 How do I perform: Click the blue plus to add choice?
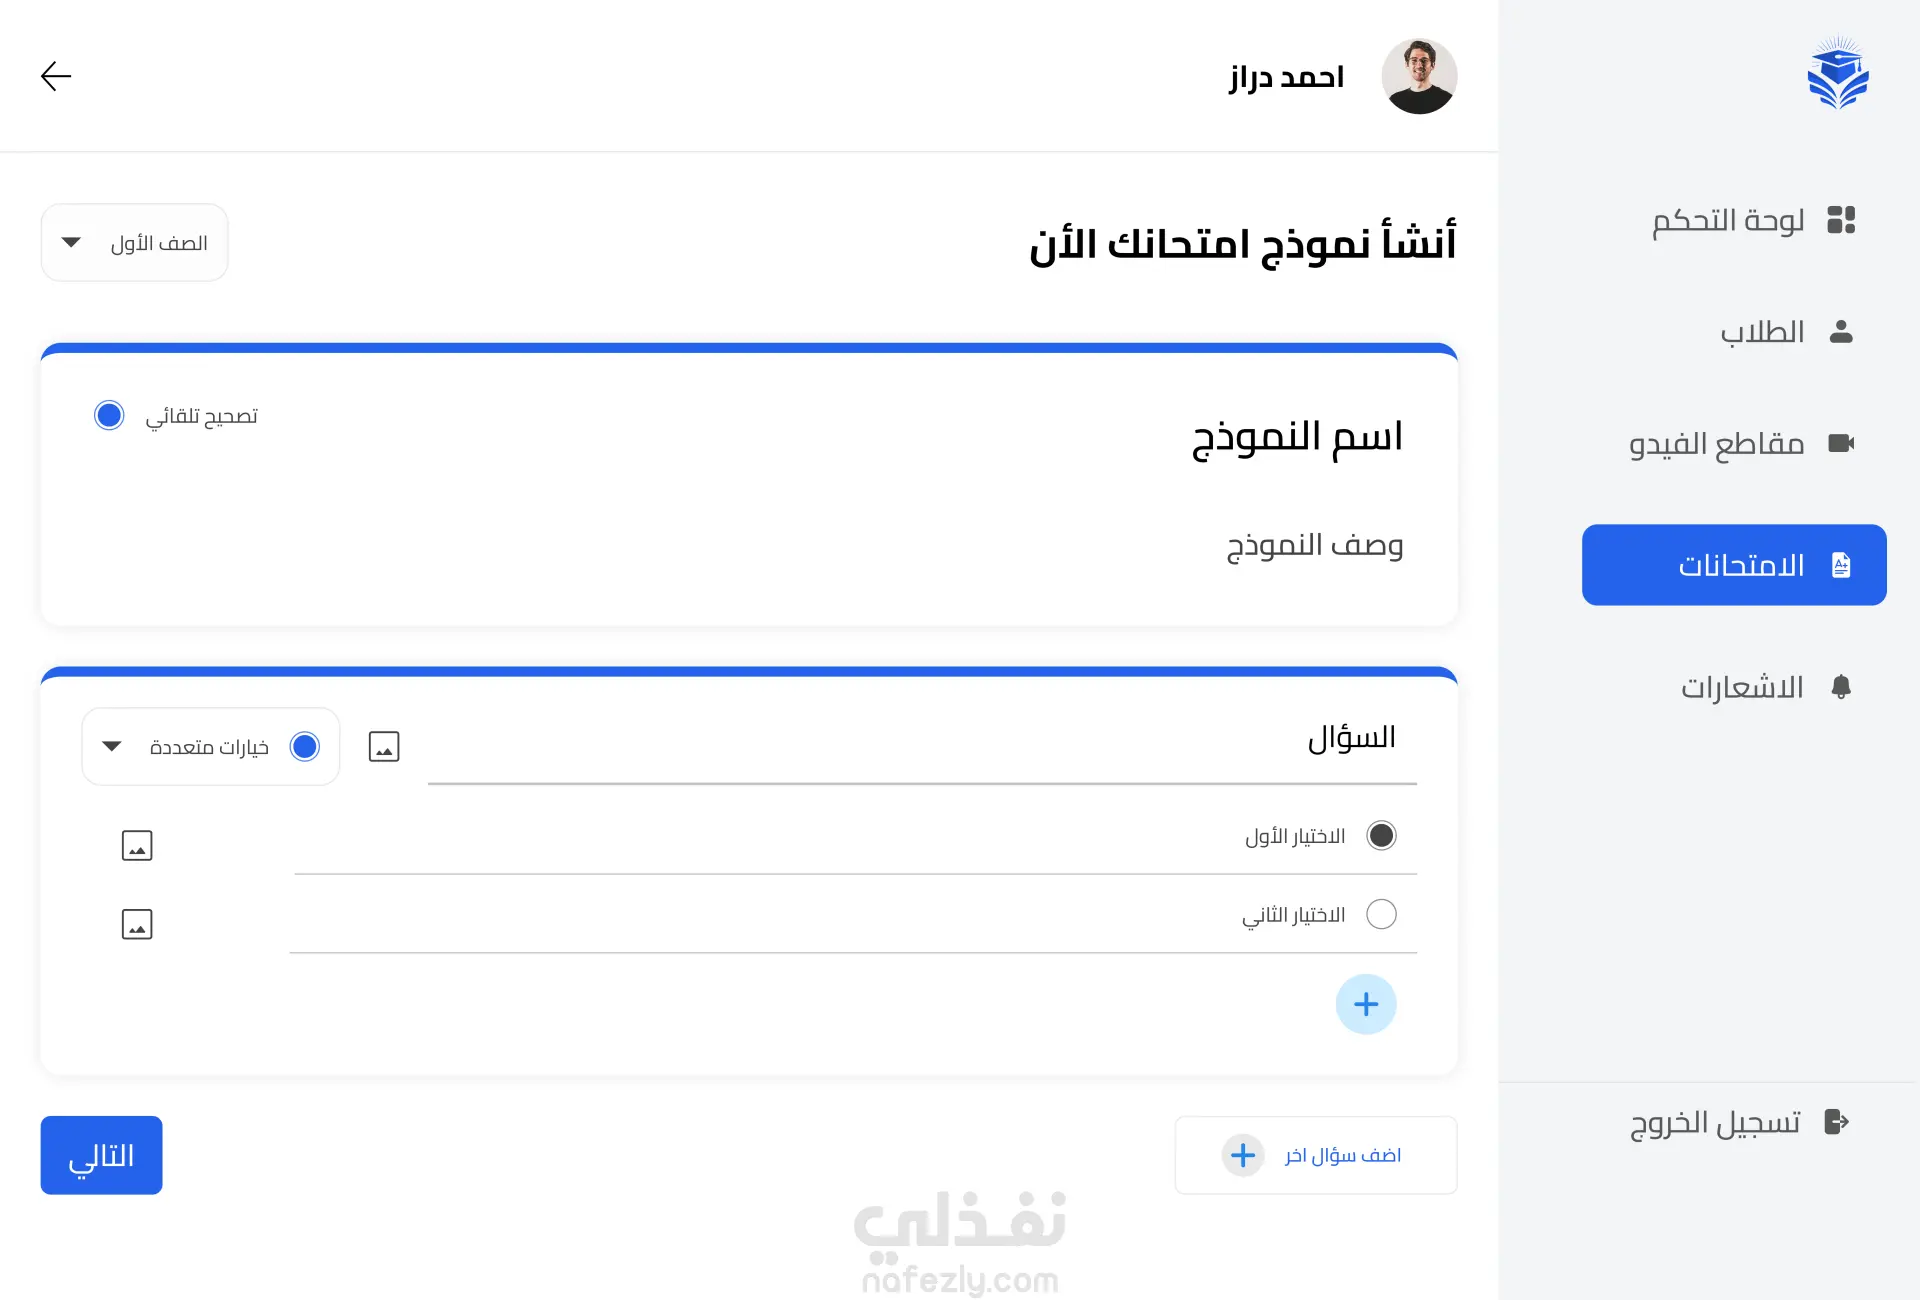point(1366,1004)
